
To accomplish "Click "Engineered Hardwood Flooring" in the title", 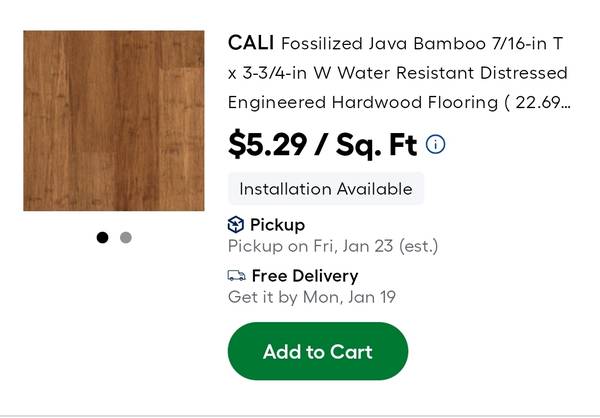I will point(362,102).
